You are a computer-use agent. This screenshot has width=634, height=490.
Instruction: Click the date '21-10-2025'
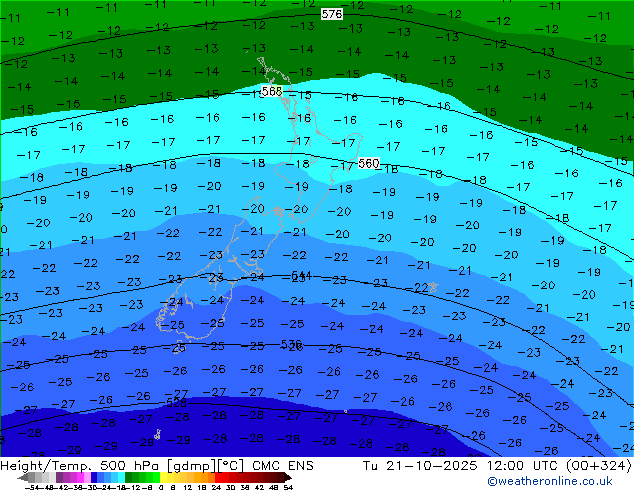[431, 466]
